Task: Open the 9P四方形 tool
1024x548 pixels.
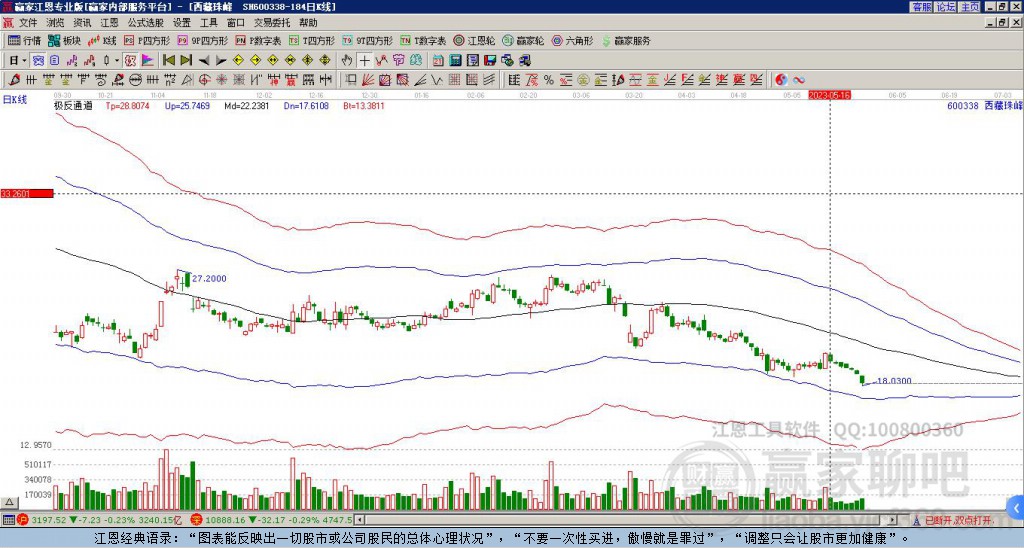Action: coord(202,40)
